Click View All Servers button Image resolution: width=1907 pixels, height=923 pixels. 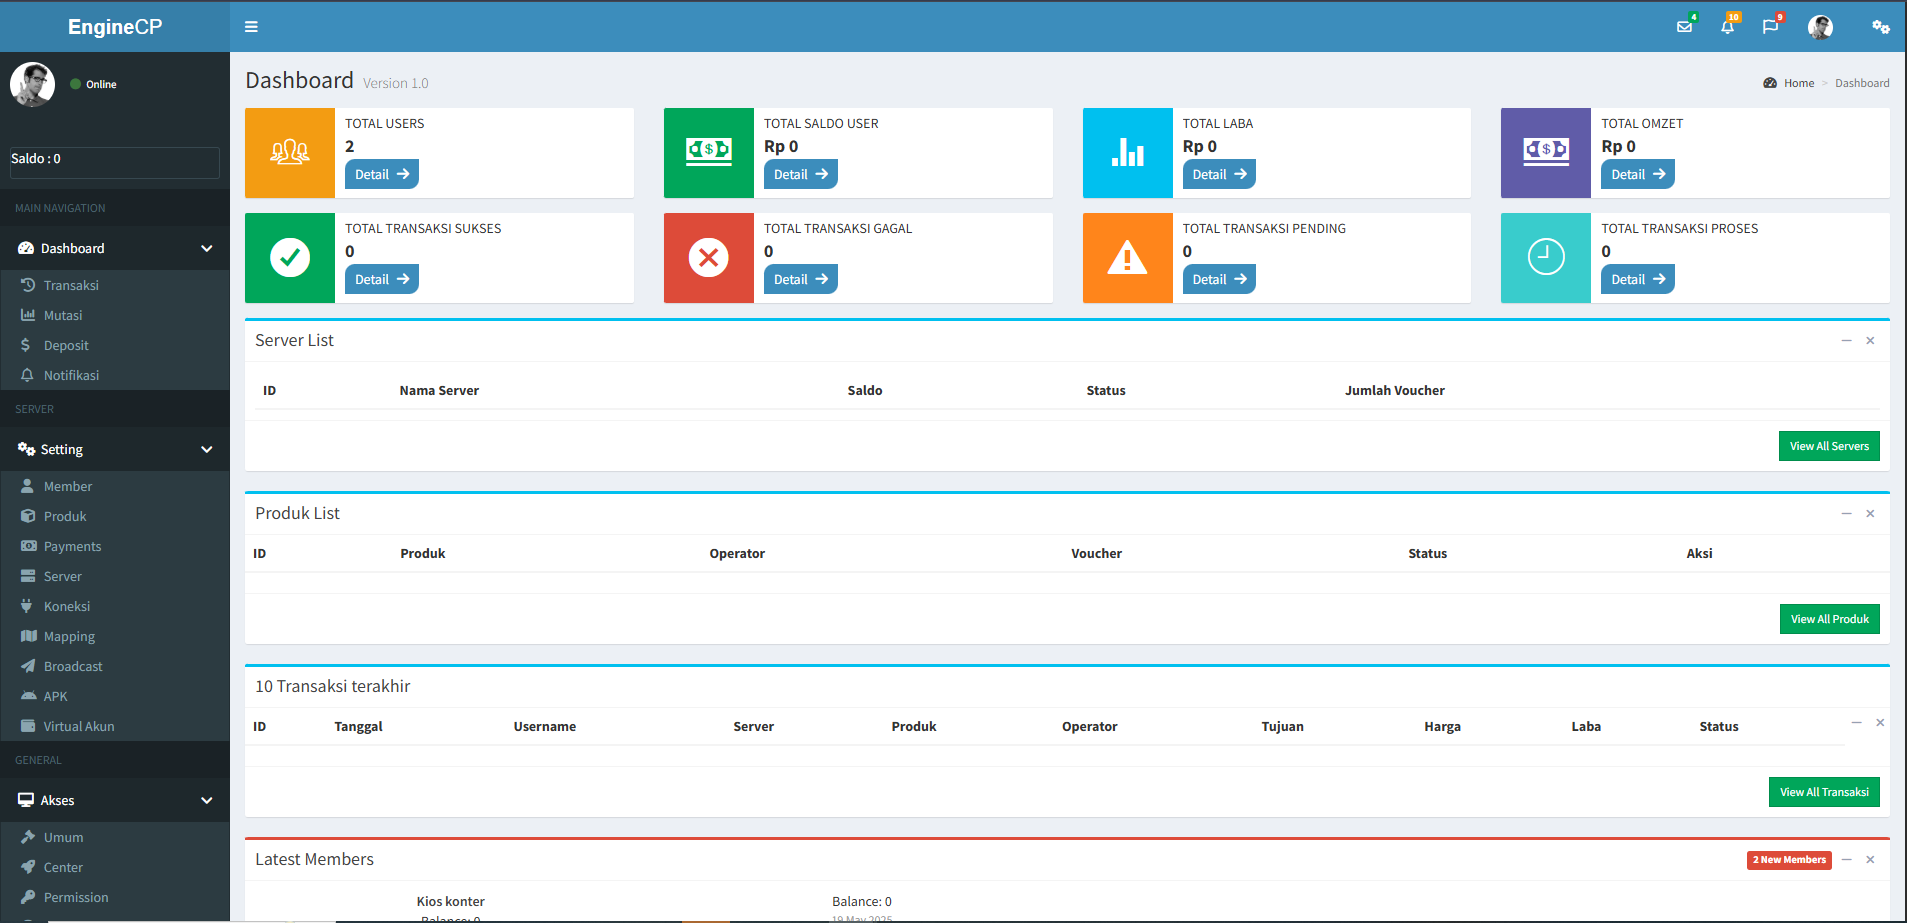pyautogui.click(x=1829, y=445)
